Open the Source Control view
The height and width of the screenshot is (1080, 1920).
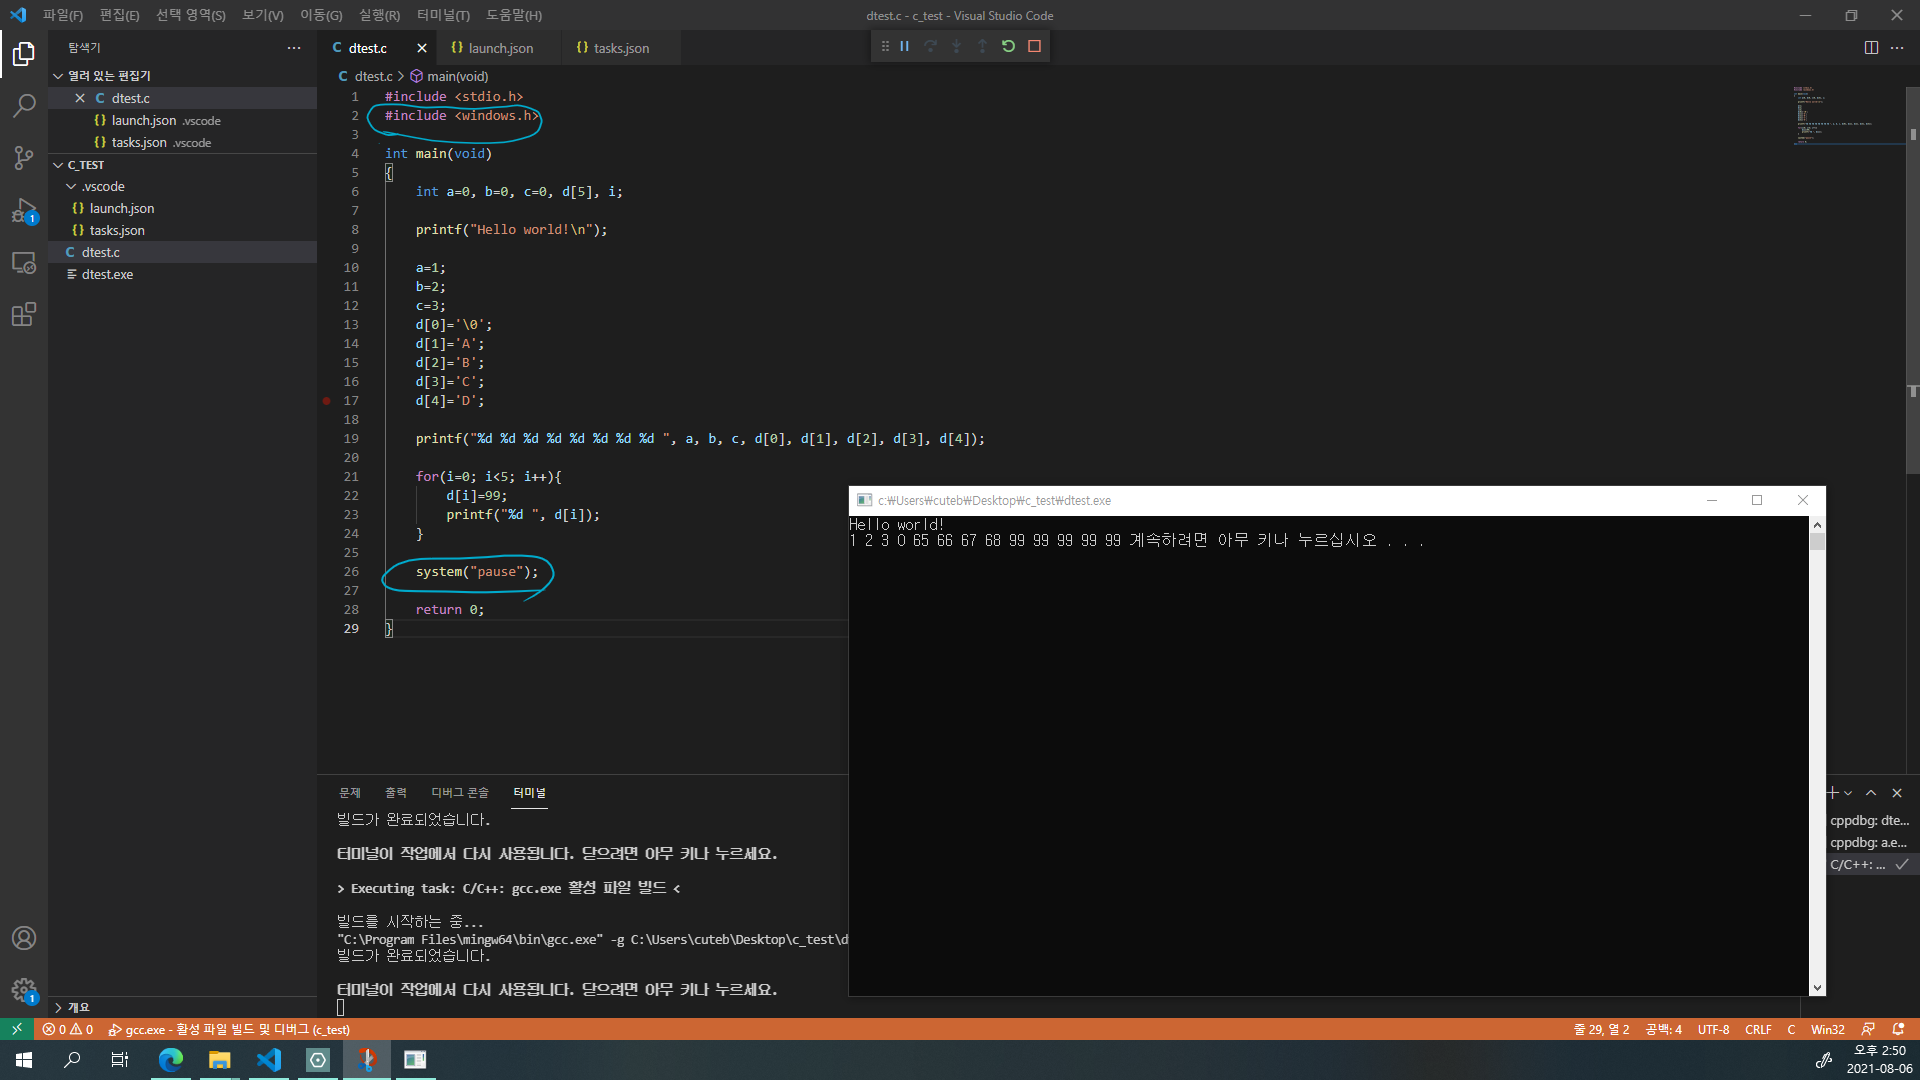click(24, 157)
